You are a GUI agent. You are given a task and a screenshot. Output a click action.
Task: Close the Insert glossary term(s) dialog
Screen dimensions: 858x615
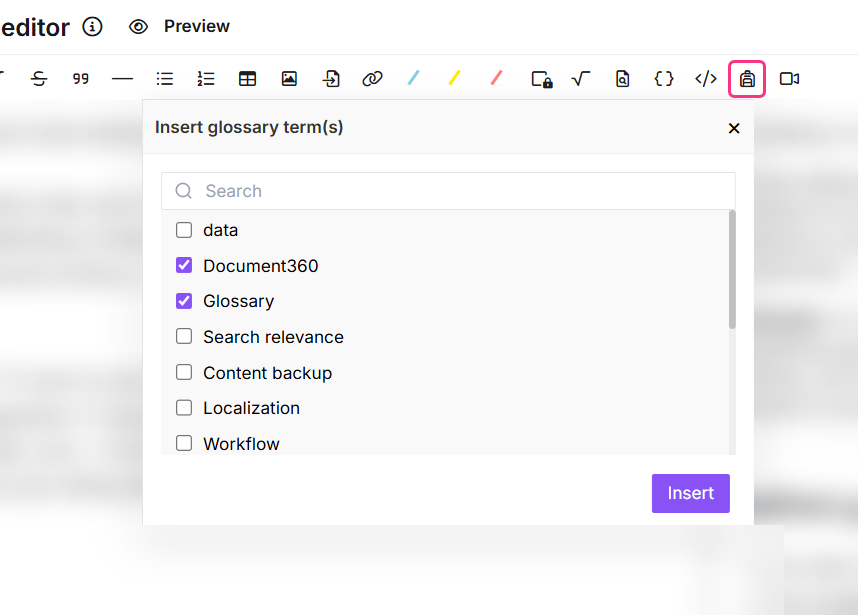(x=734, y=128)
